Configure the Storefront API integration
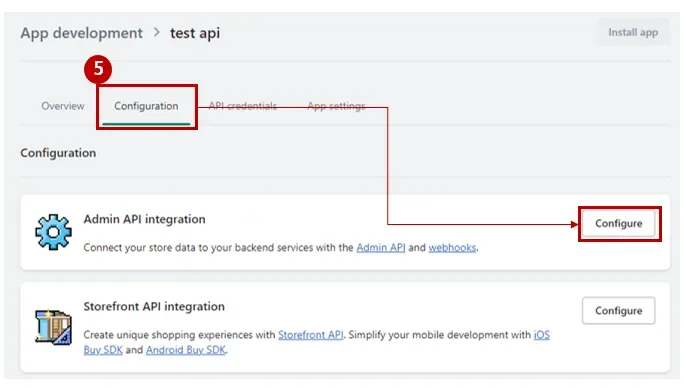This screenshot has width=684, height=388. (619, 311)
